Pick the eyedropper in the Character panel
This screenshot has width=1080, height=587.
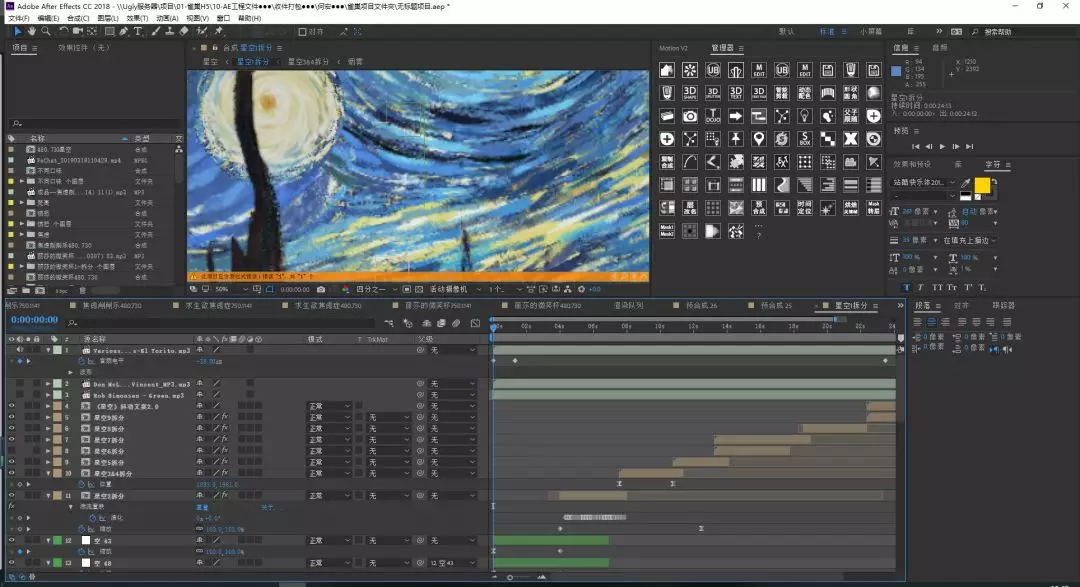[x=965, y=183]
